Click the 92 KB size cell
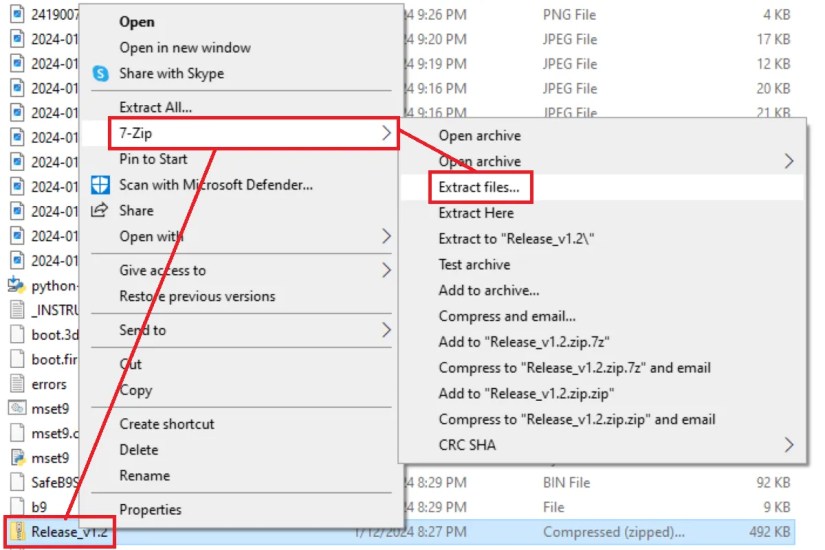Image resolution: width=825 pixels, height=550 pixels. coord(773,482)
